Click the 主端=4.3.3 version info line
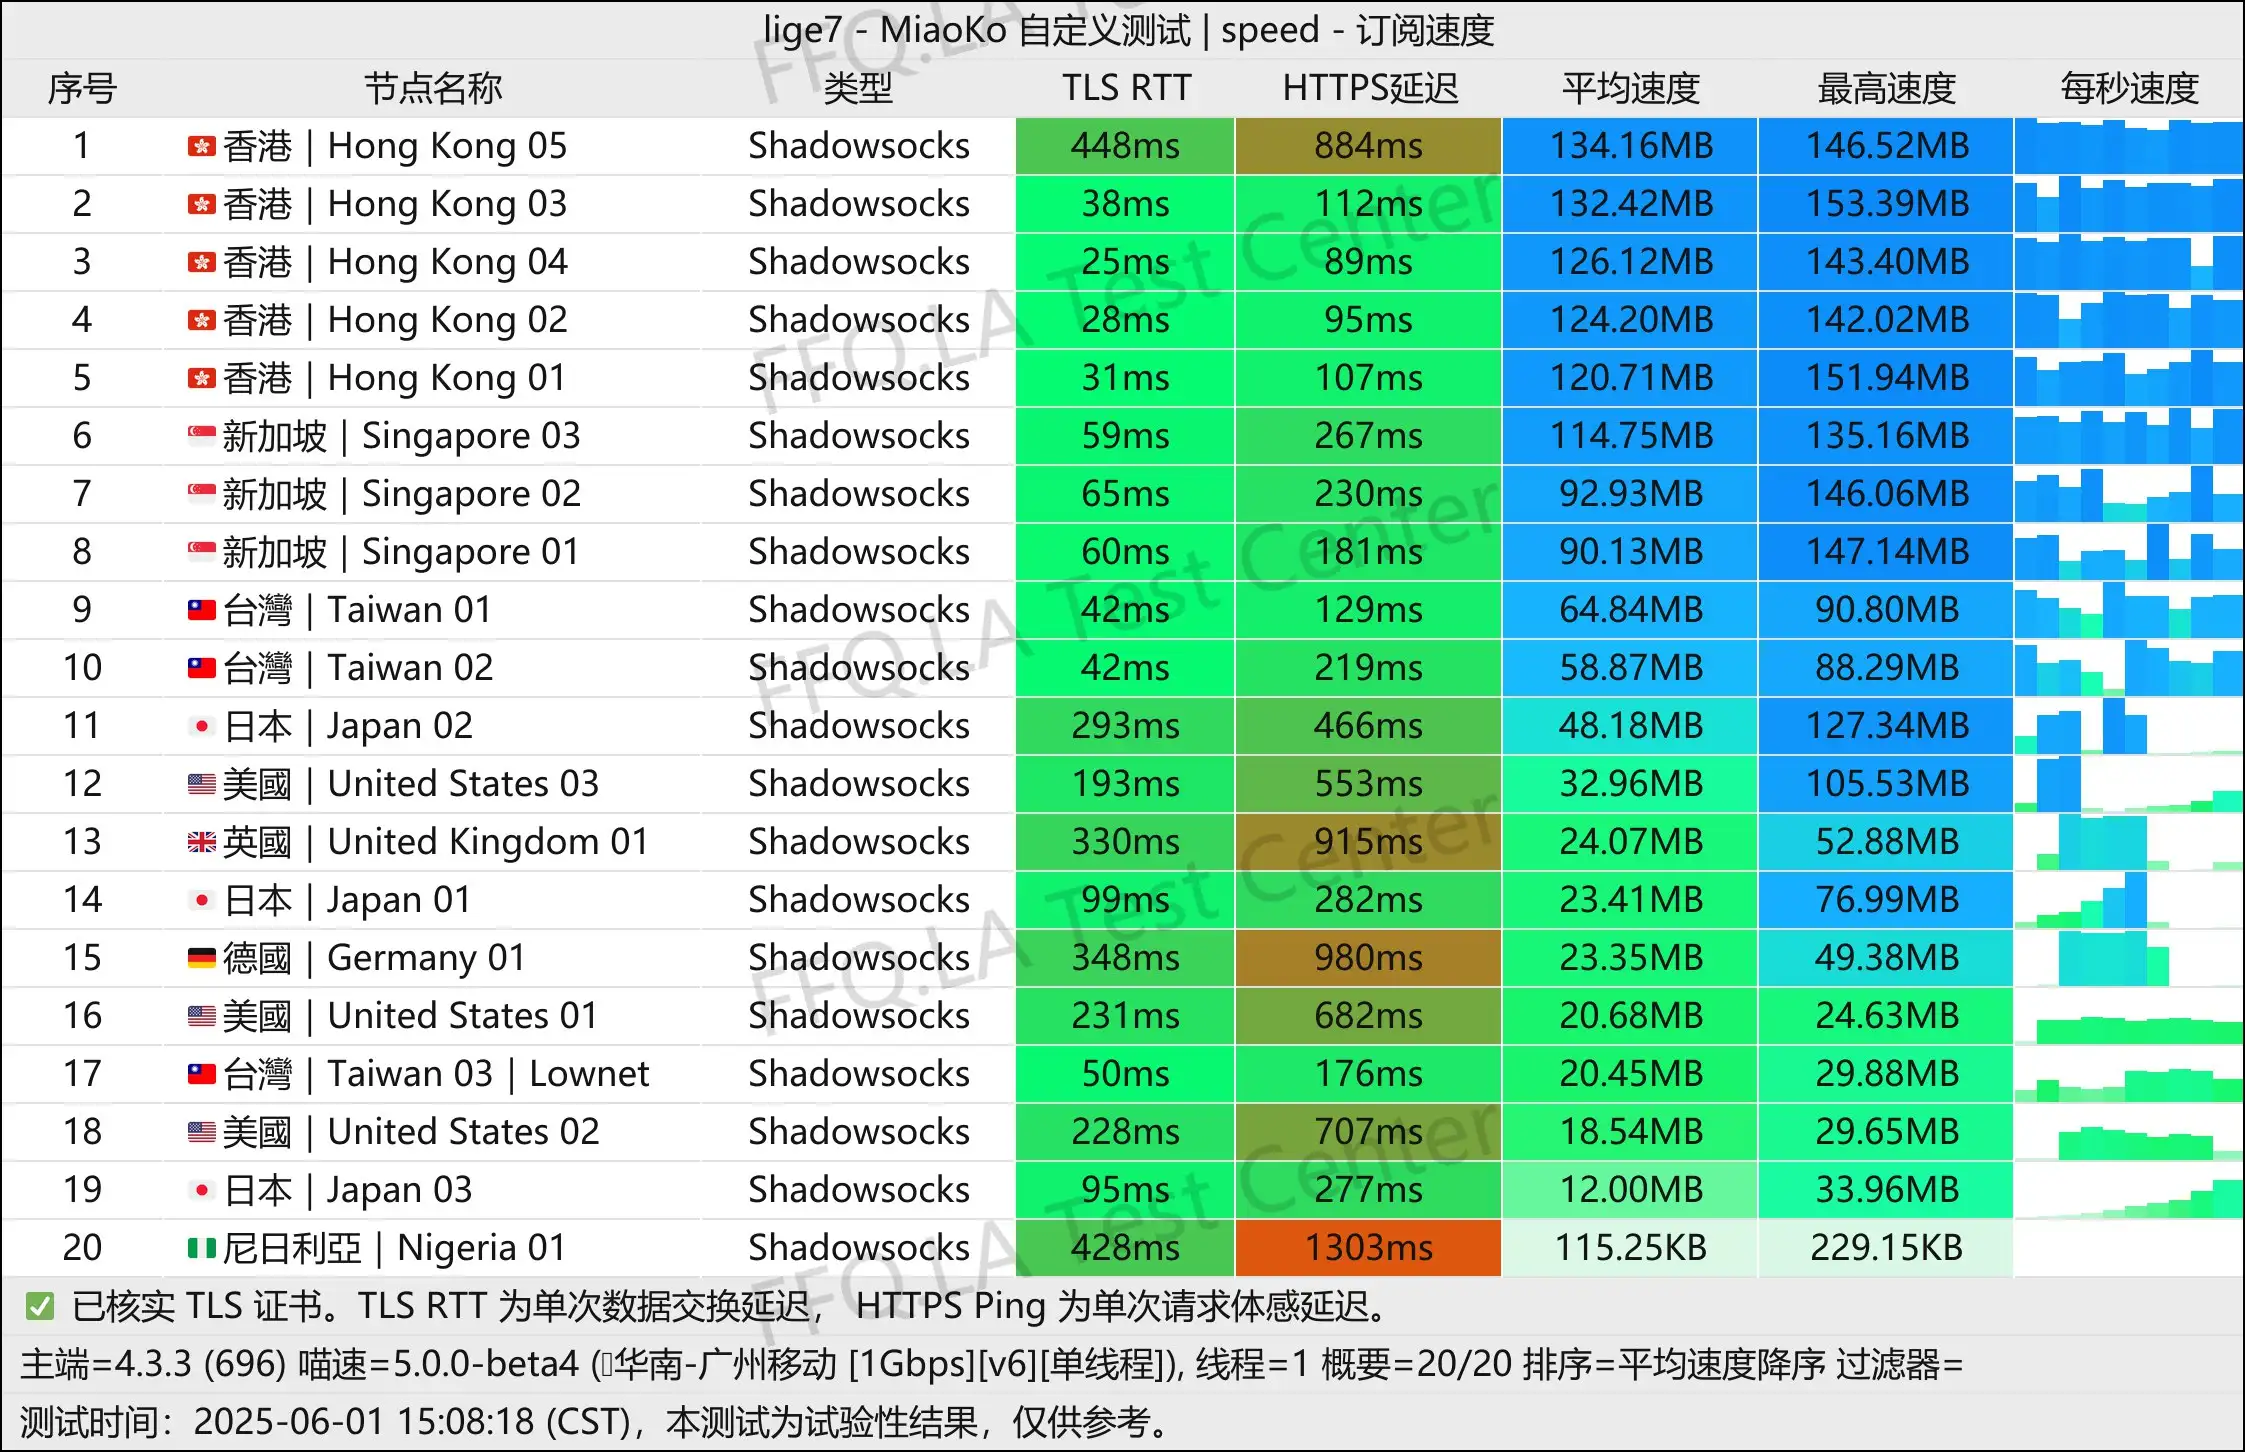 pyautogui.click(x=991, y=1364)
